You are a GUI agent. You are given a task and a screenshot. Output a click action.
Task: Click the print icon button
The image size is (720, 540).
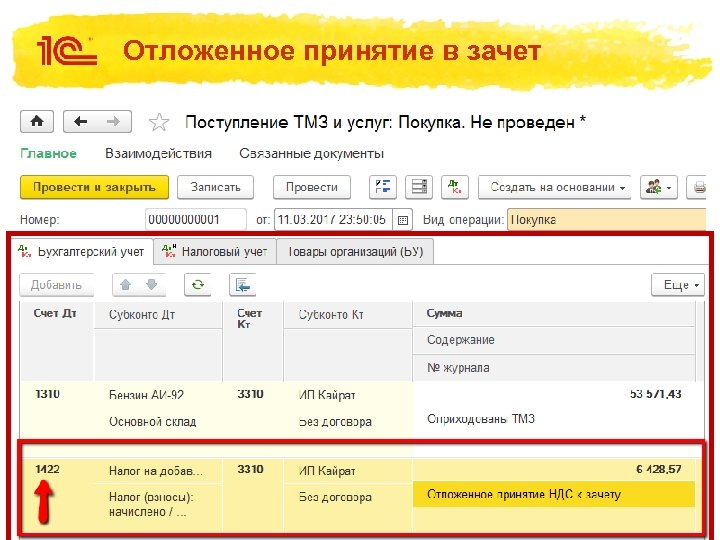[x=698, y=187]
